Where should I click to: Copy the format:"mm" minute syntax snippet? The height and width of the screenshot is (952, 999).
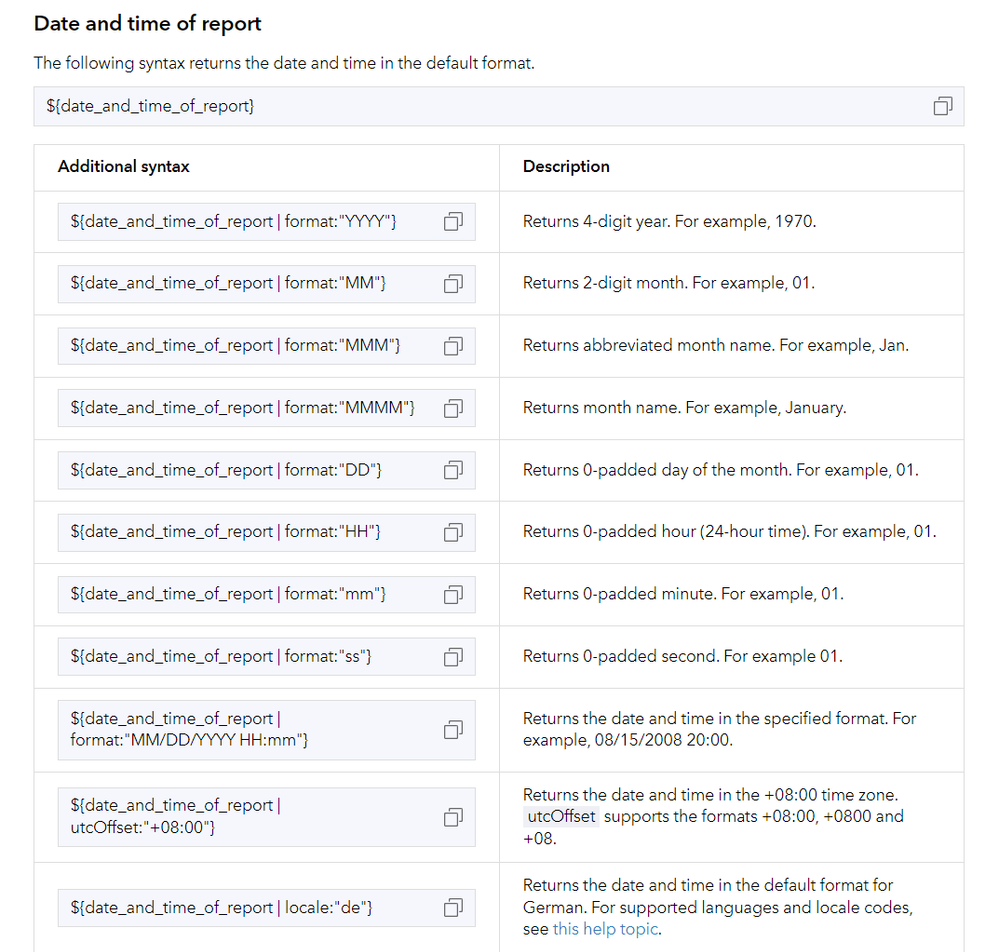[453, 594]
